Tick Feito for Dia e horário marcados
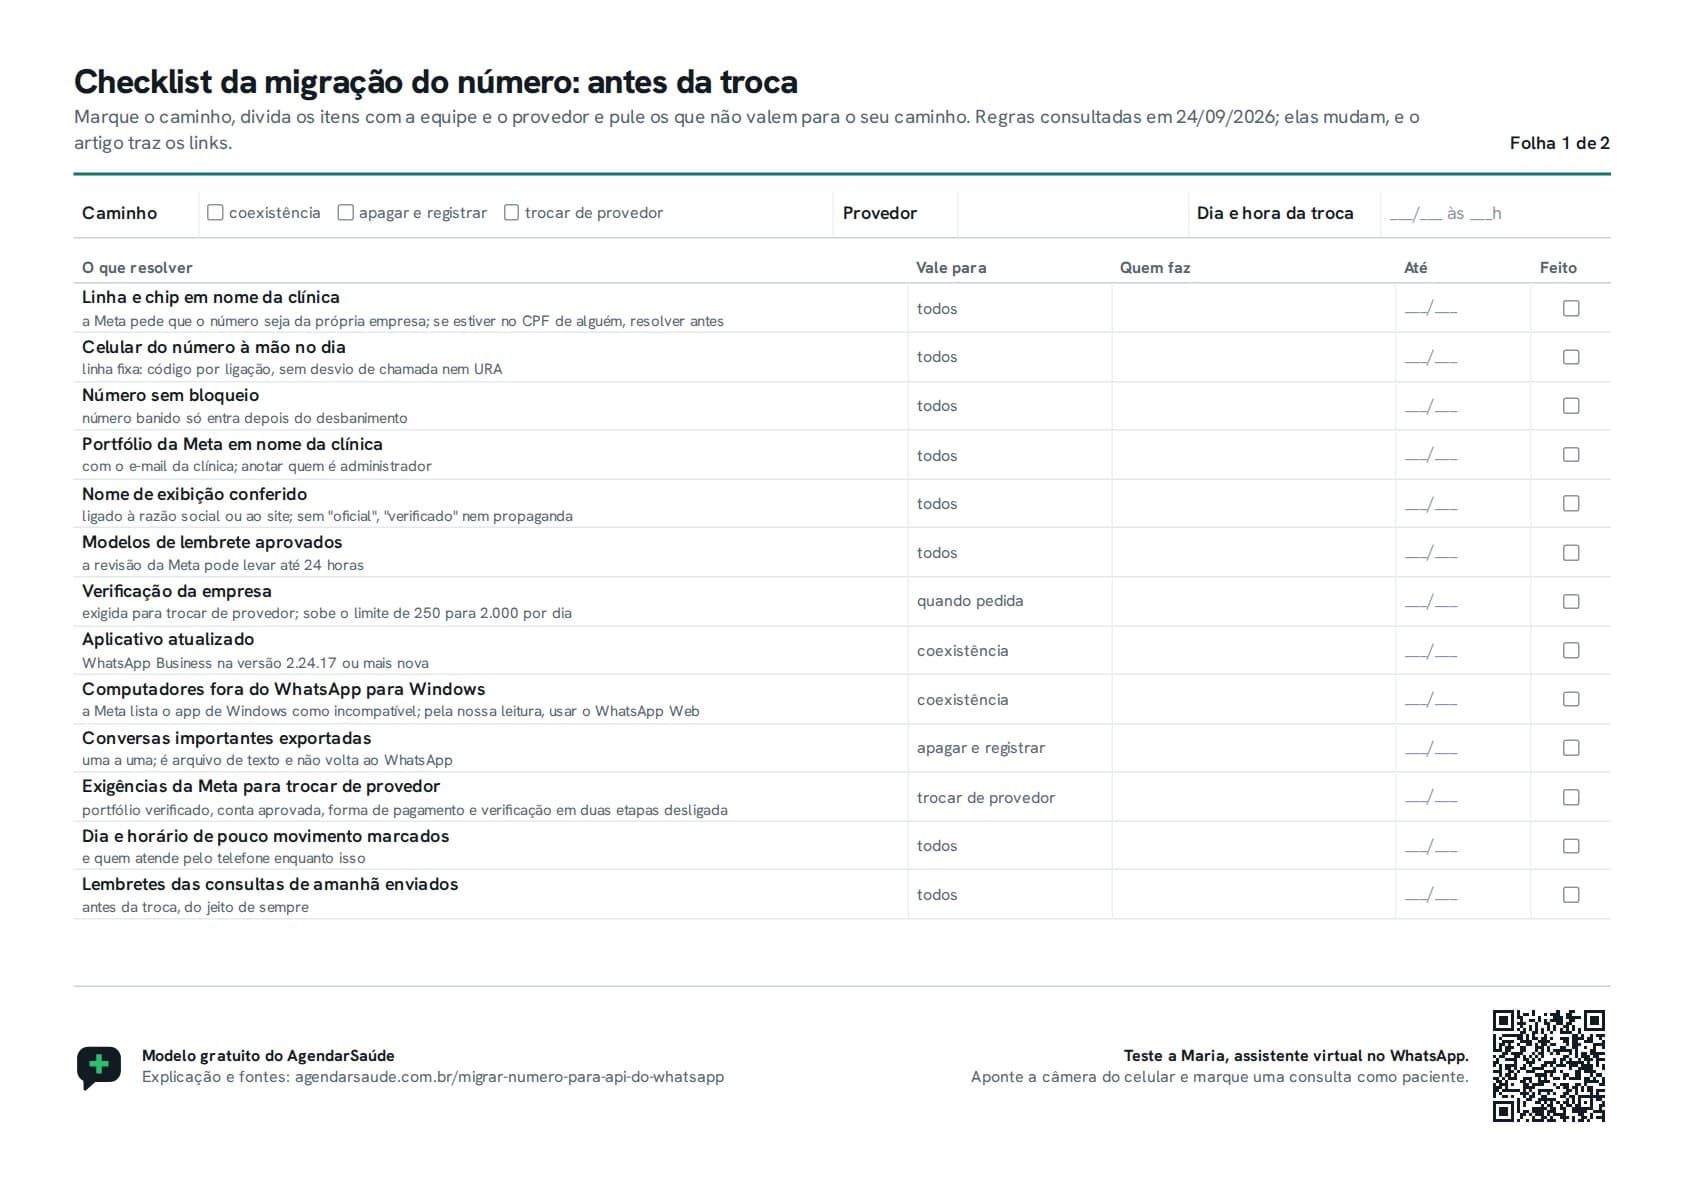 coord(1571,846)
